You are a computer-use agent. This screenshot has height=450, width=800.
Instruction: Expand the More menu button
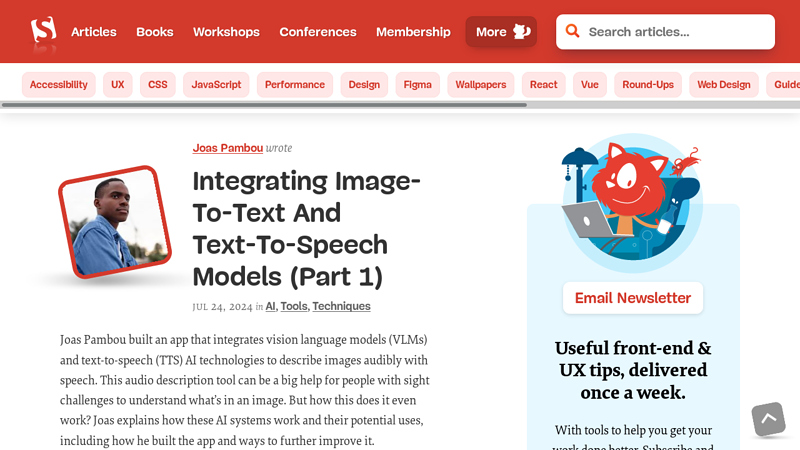coord(501,32)
